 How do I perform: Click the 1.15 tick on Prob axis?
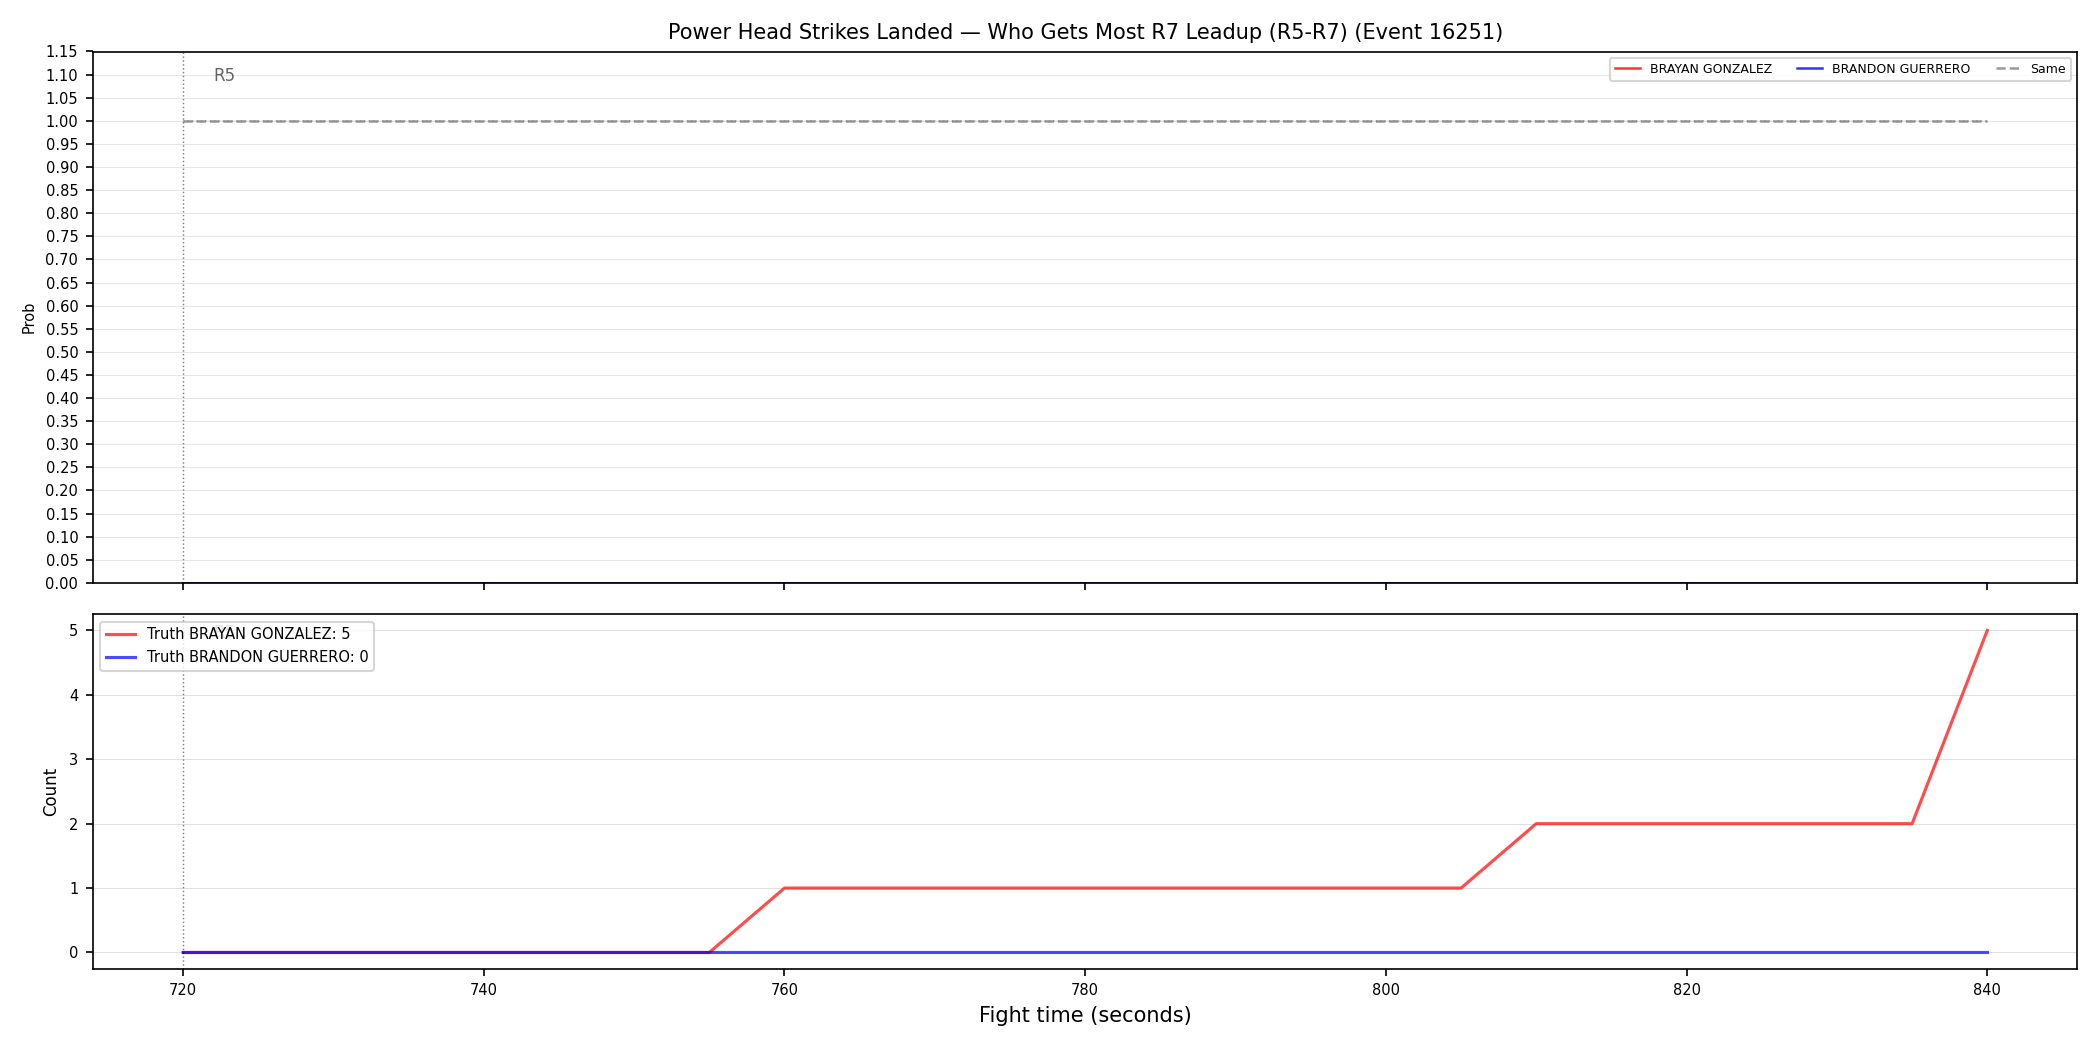tap(62, 52)
